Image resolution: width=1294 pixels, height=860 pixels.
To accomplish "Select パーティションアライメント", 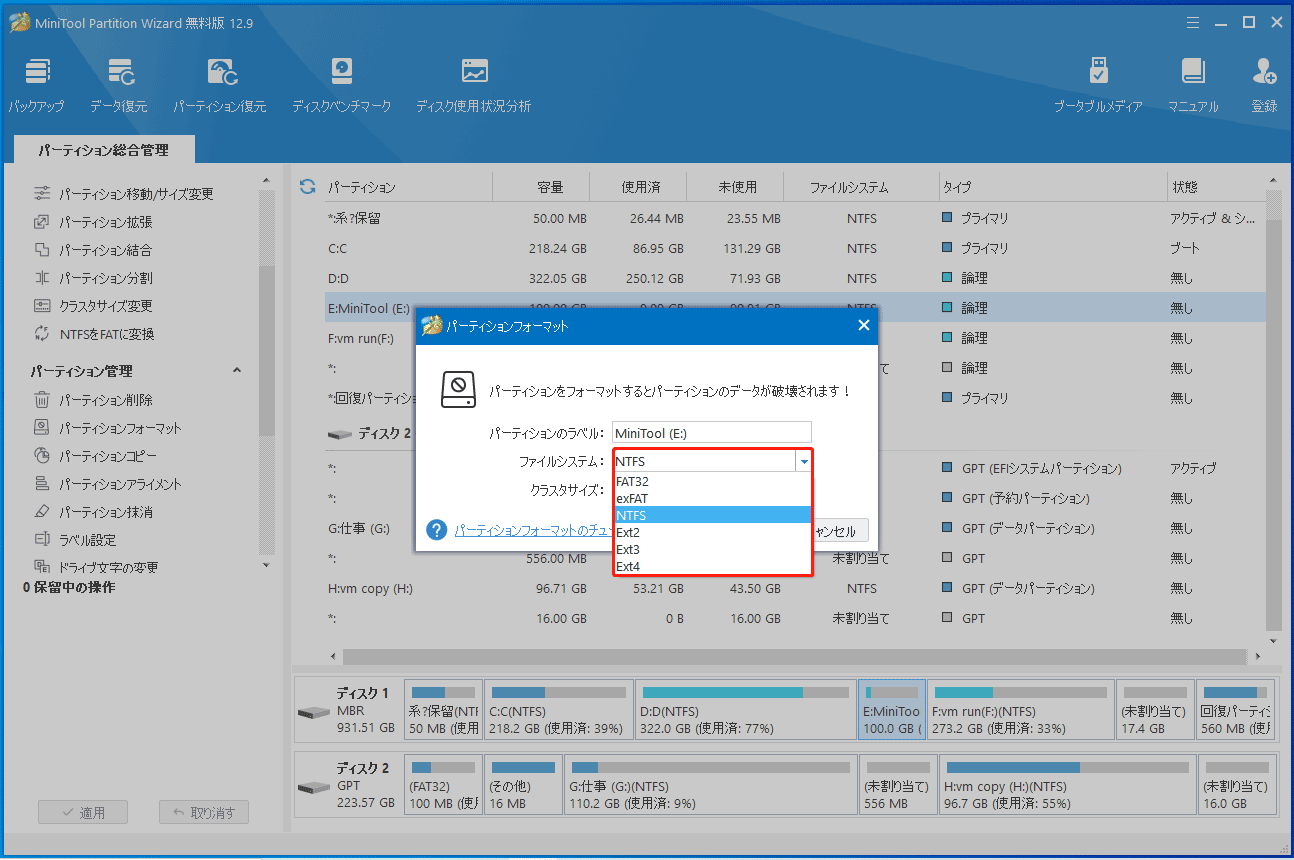I will click(108, 484).
